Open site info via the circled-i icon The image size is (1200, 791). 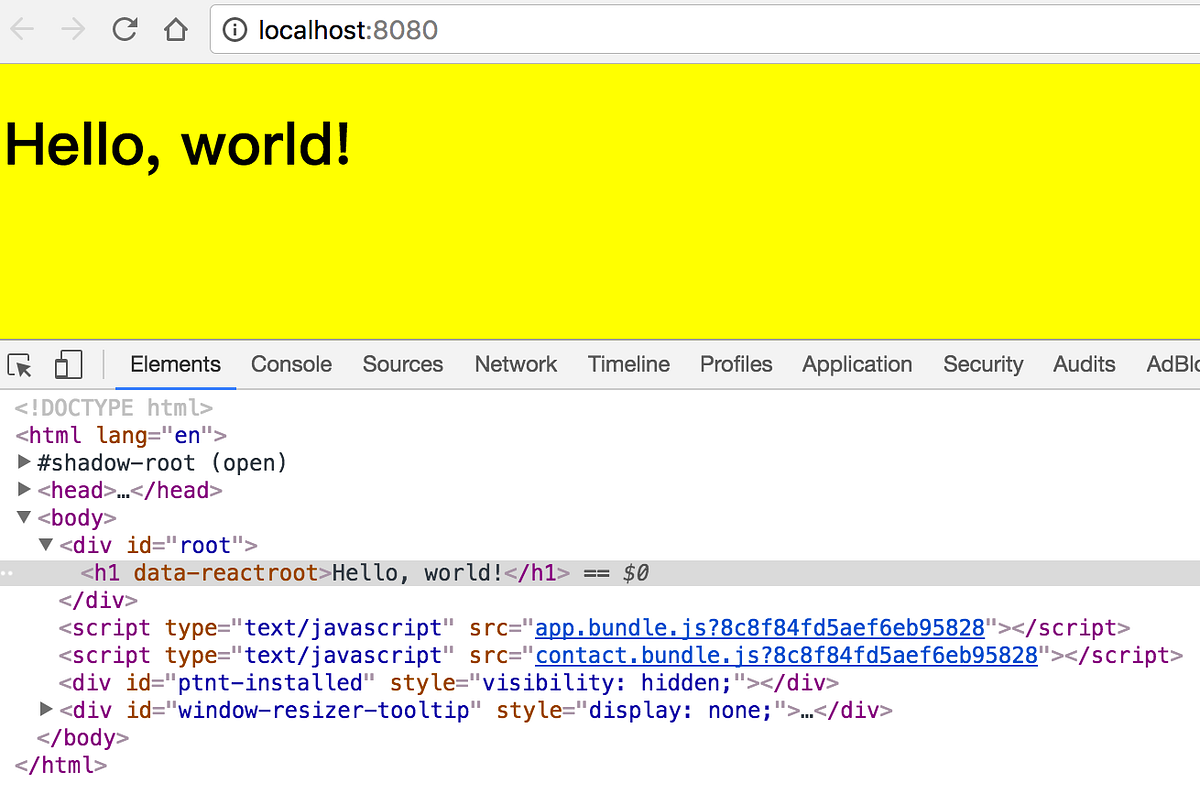tap(233, 30)
